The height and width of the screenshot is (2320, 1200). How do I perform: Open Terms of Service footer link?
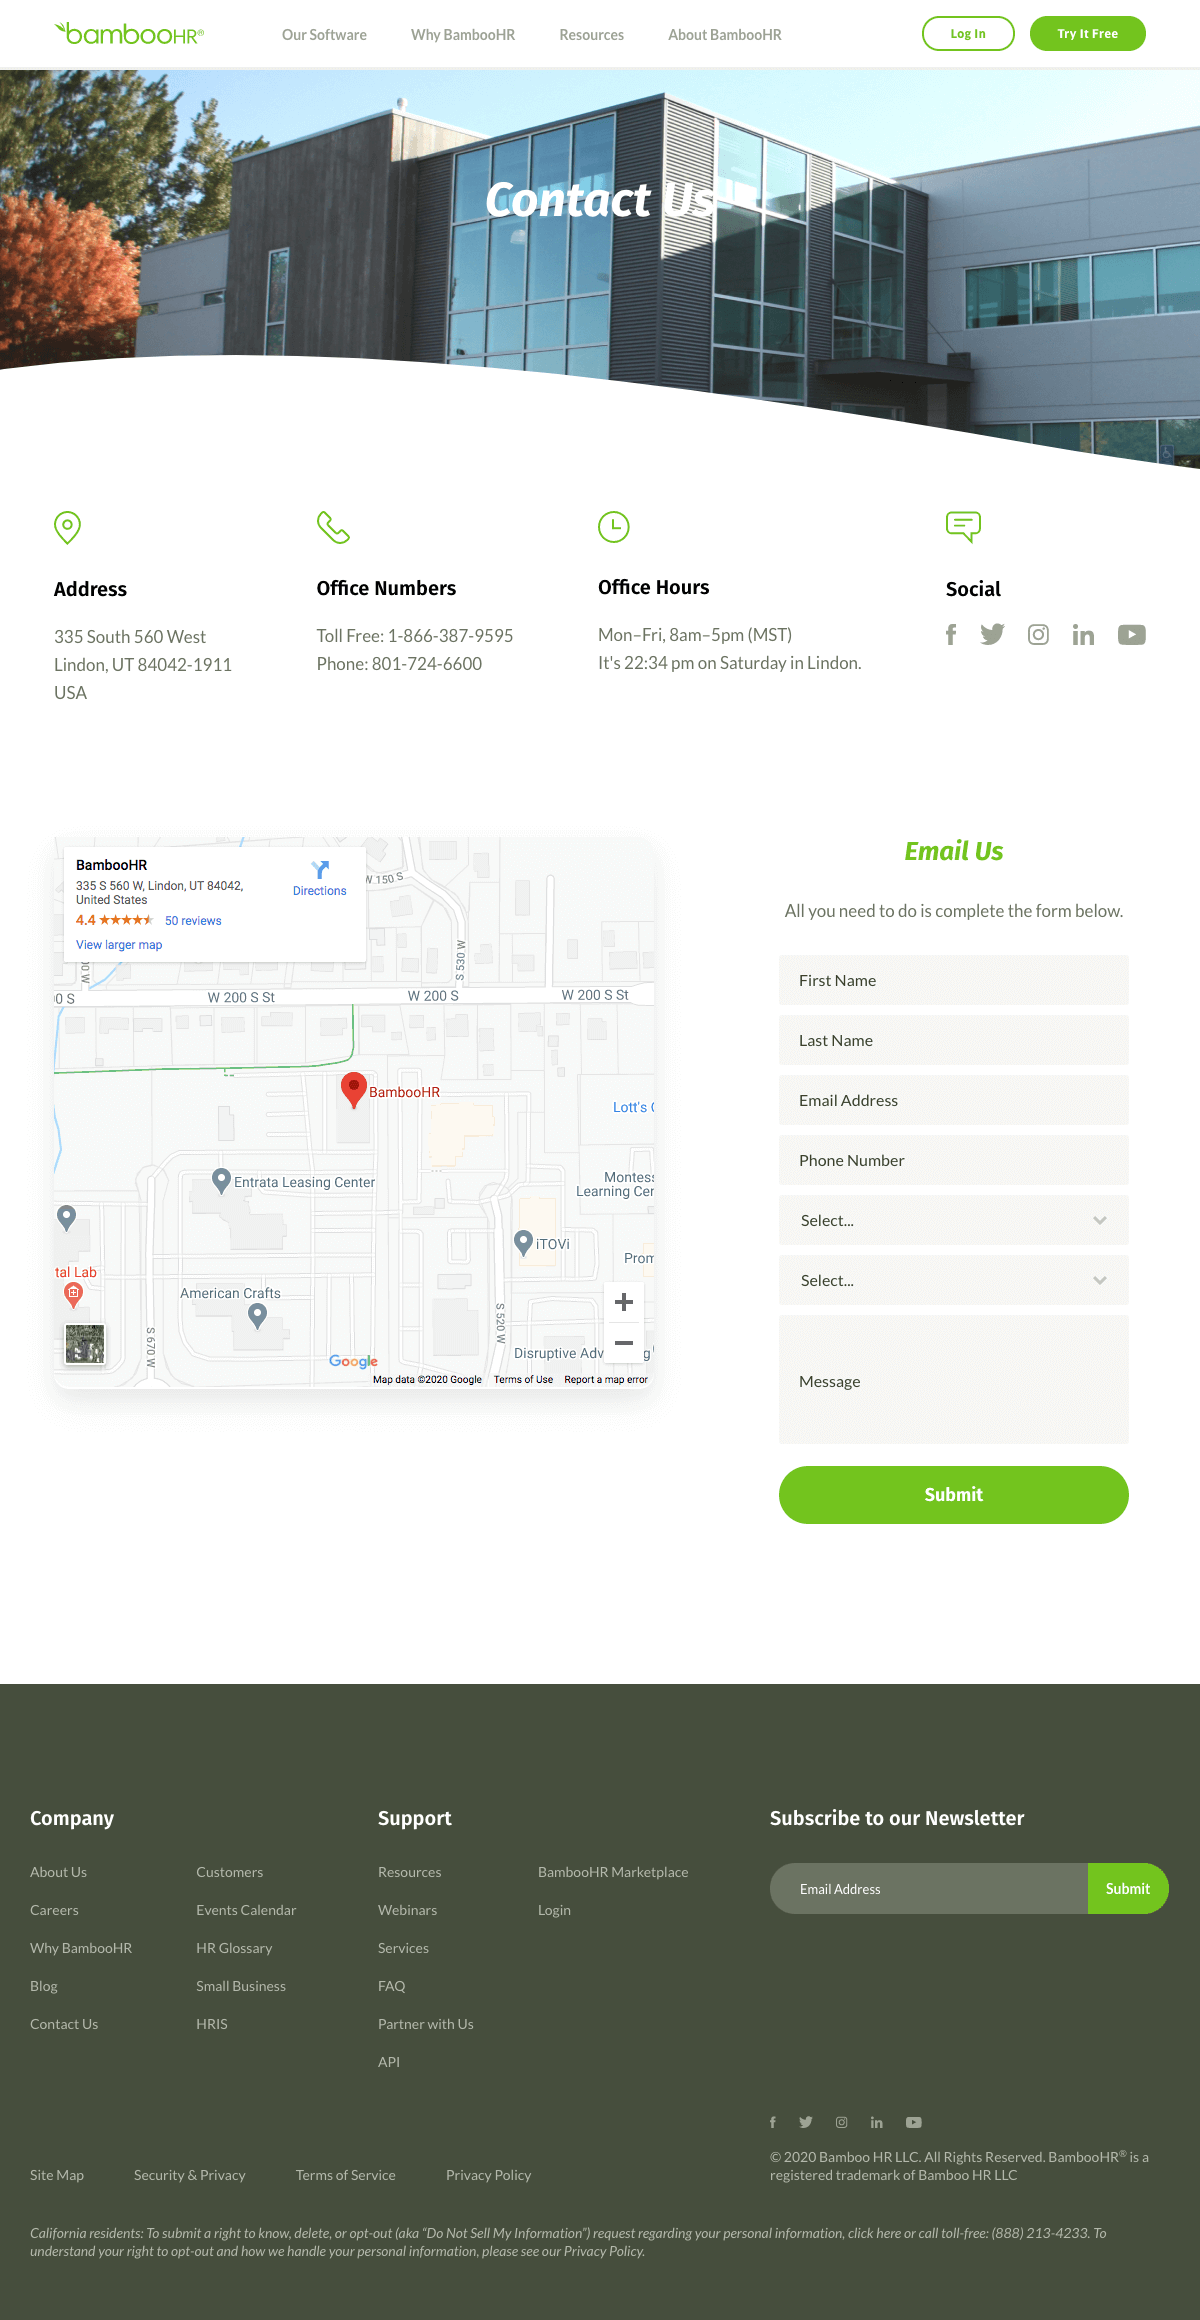click(346, 2175)
